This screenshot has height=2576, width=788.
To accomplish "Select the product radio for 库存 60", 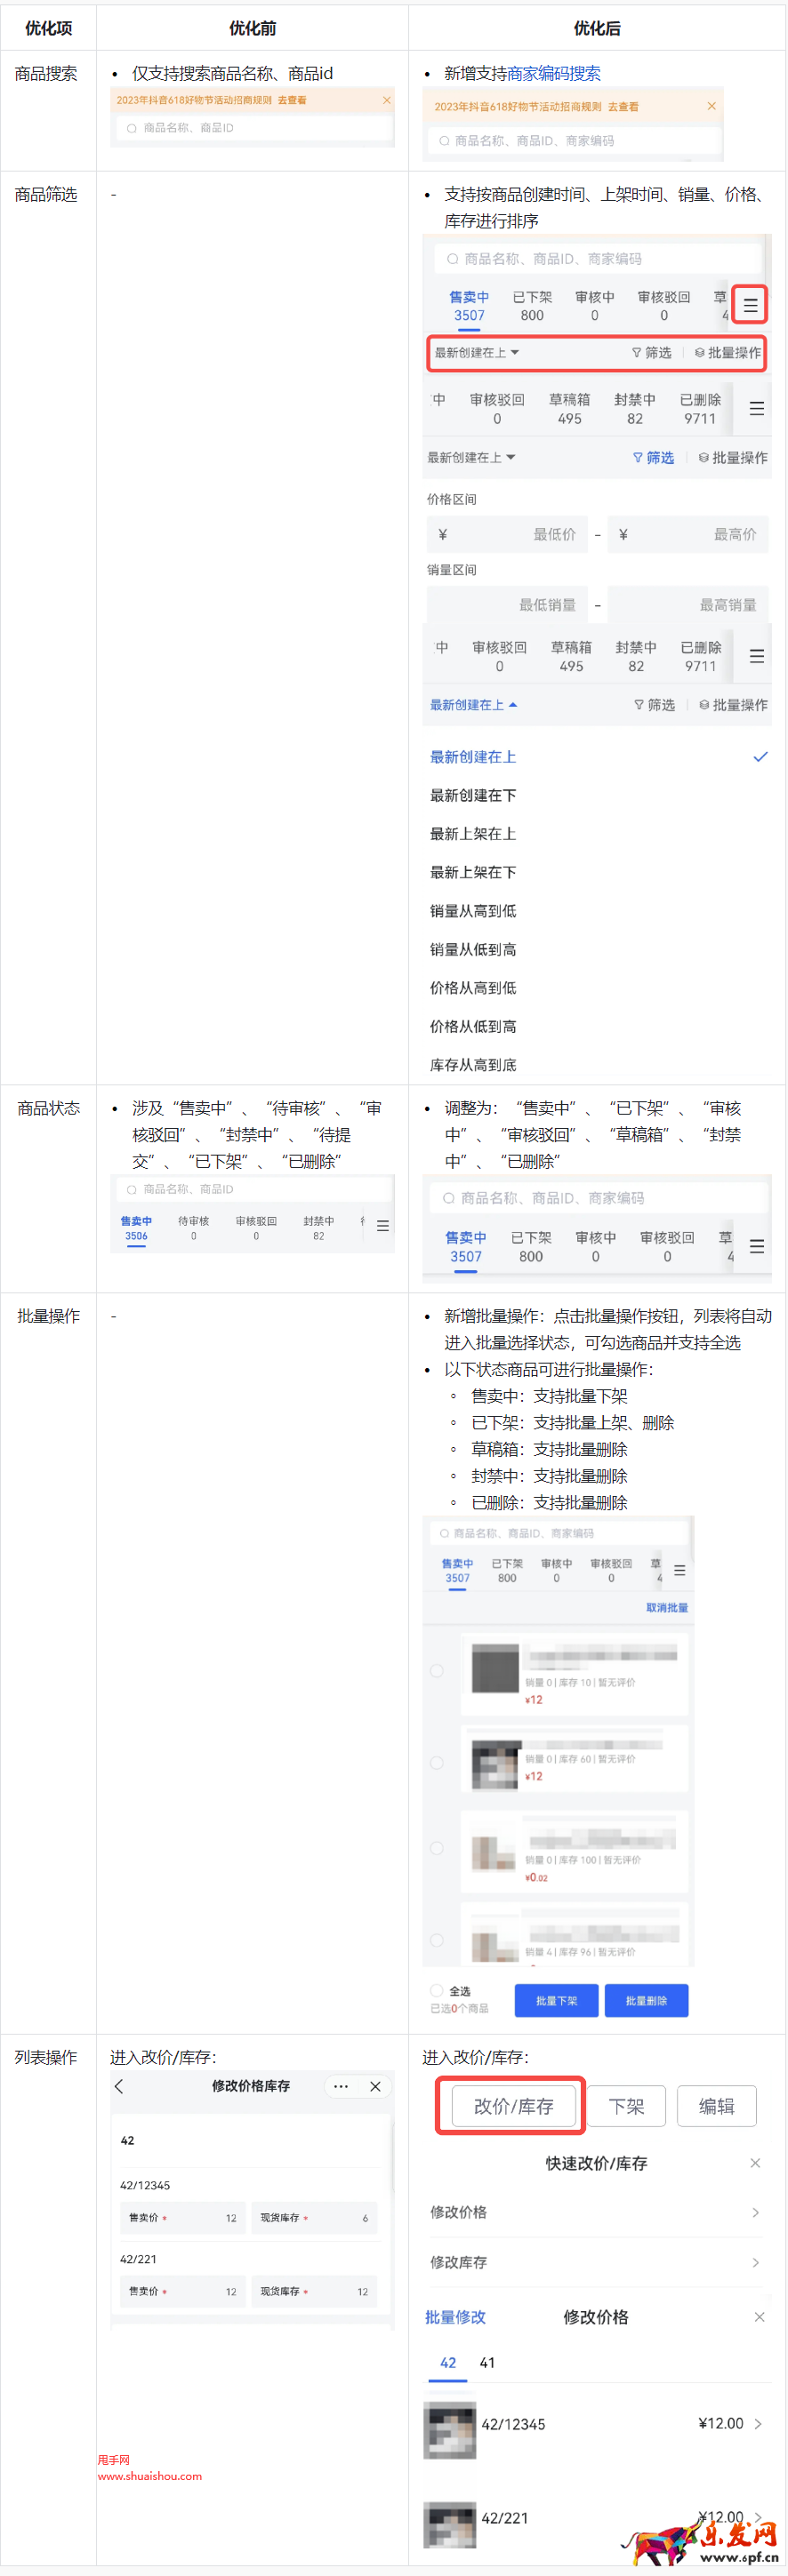I will 437,1763.
